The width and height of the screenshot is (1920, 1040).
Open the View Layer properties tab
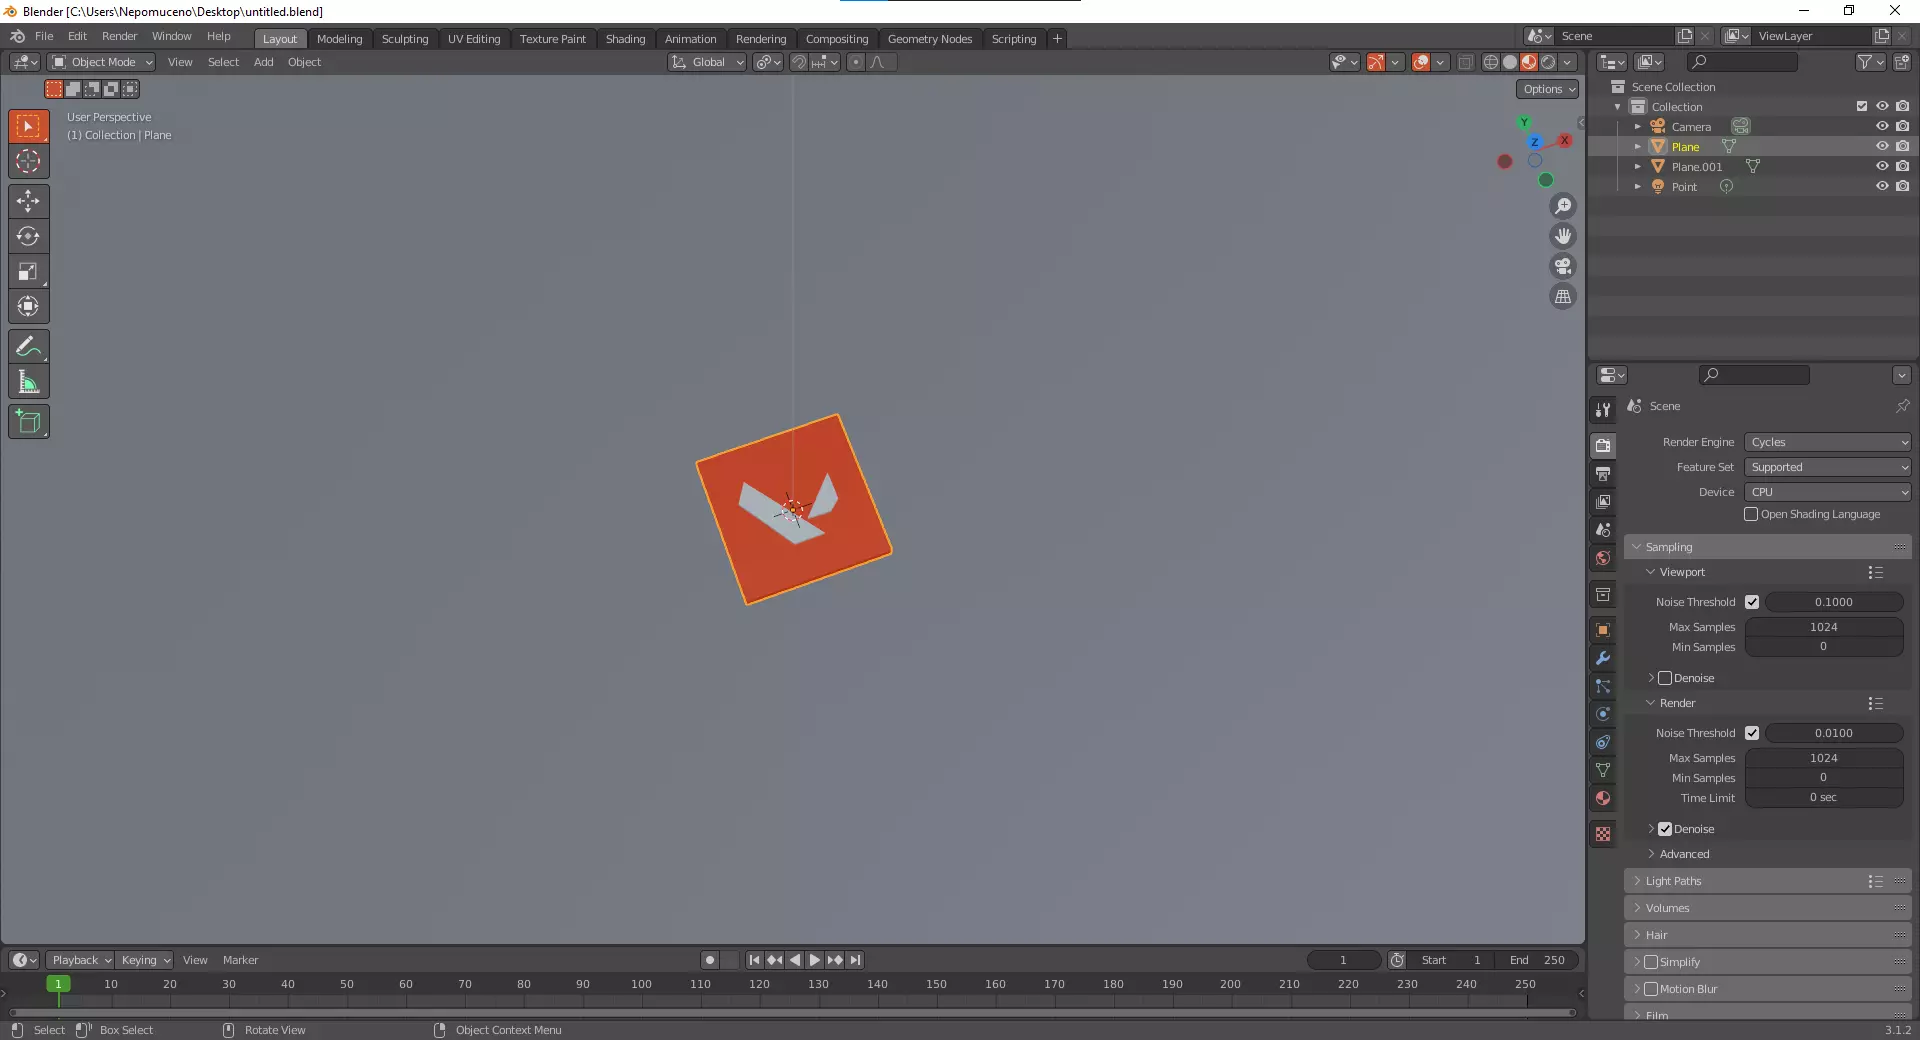pos(1603,501)
